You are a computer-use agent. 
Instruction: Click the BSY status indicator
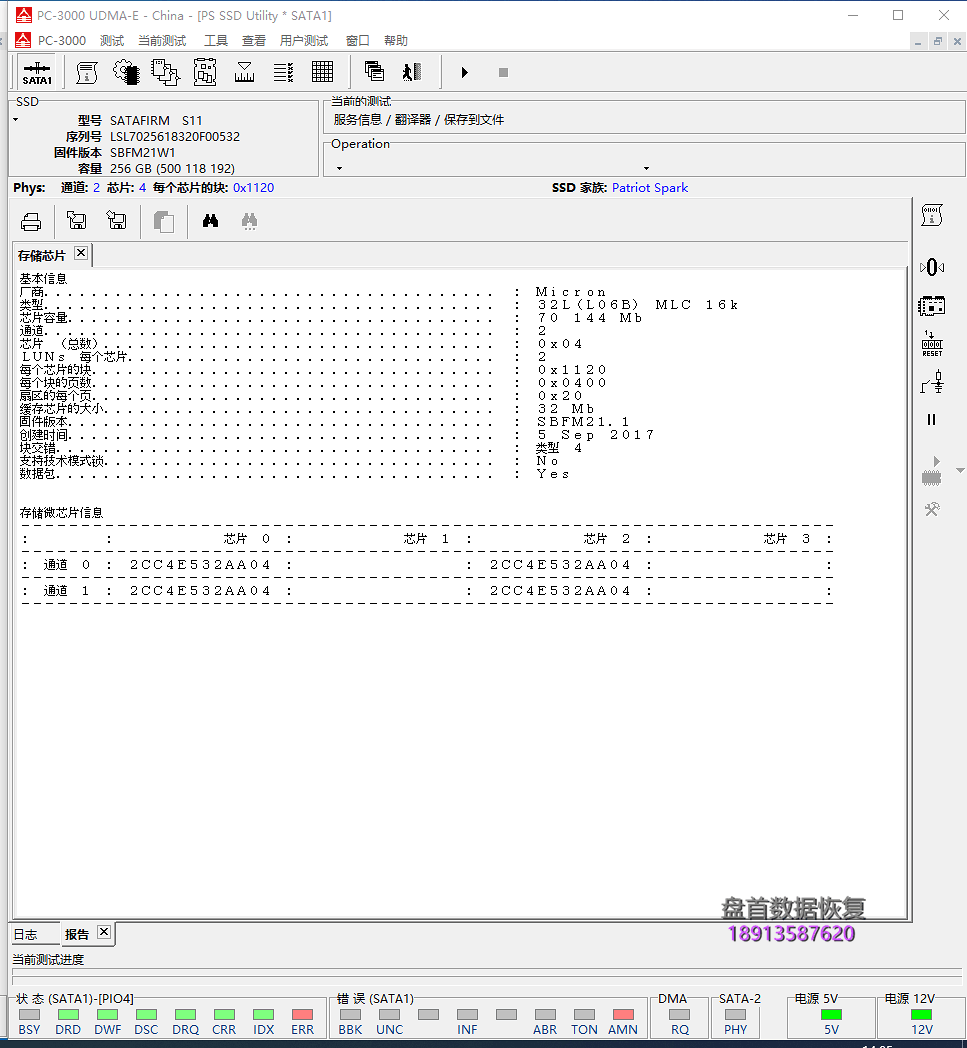29,1015
